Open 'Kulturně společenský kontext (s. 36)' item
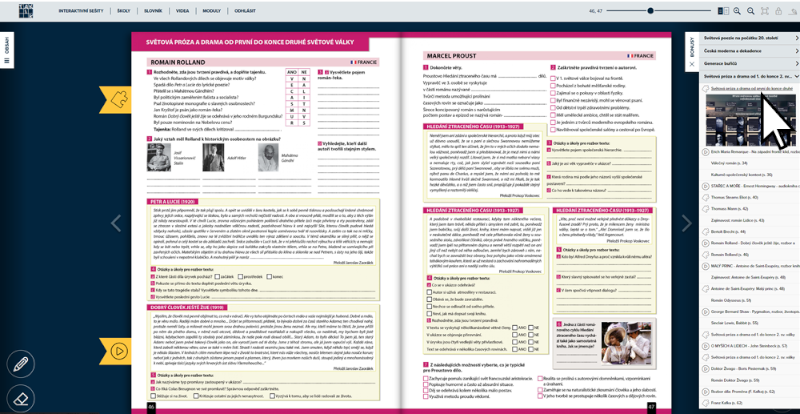 point(741,175)
